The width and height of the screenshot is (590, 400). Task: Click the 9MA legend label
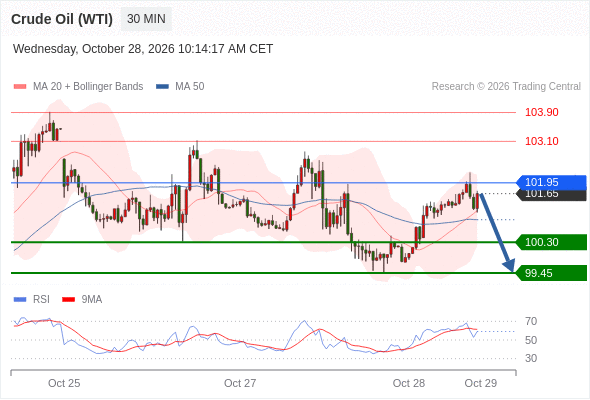pos(92,300)
